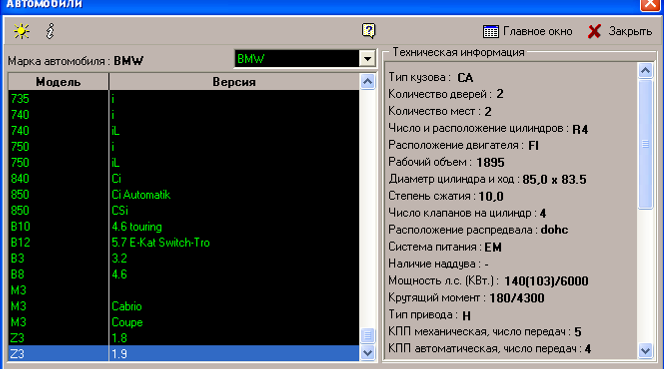The width and height of the screenshot is (664, 369).
Task: Select the 750 i row
Action: [x=183, y=147]
